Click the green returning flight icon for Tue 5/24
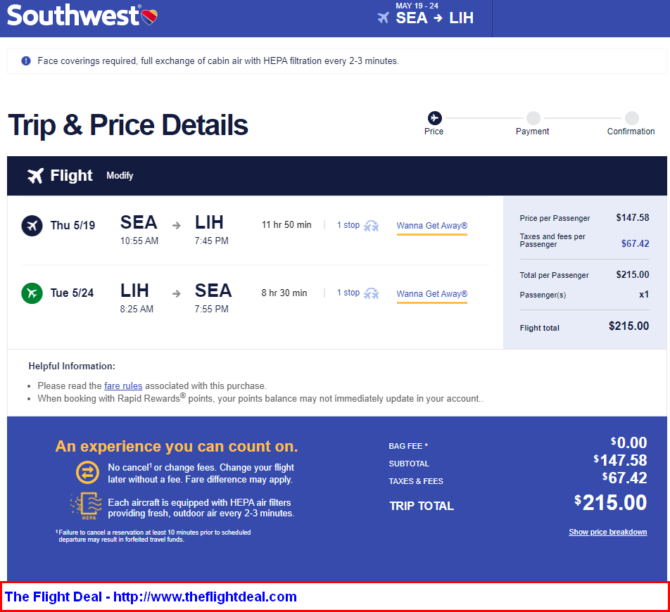670x612 pixels. [32, 293]
